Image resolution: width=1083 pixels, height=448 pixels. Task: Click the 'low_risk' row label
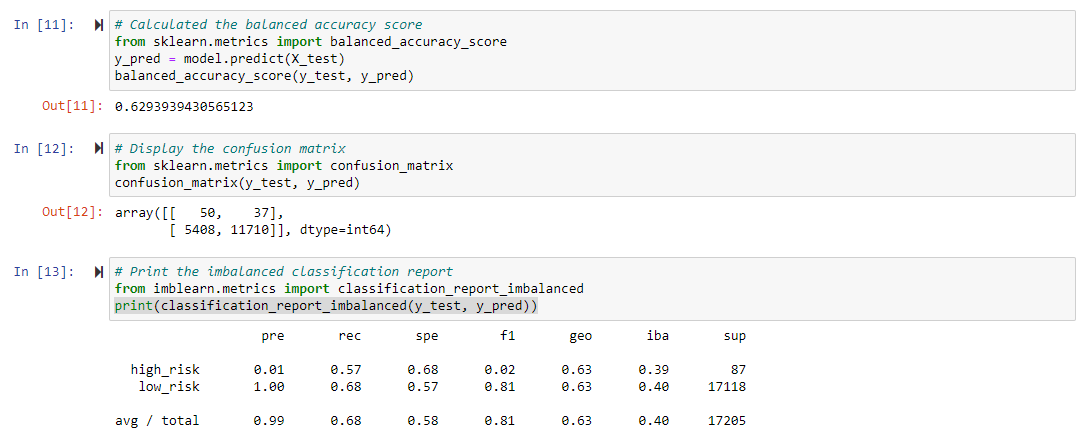coord(169,387)
